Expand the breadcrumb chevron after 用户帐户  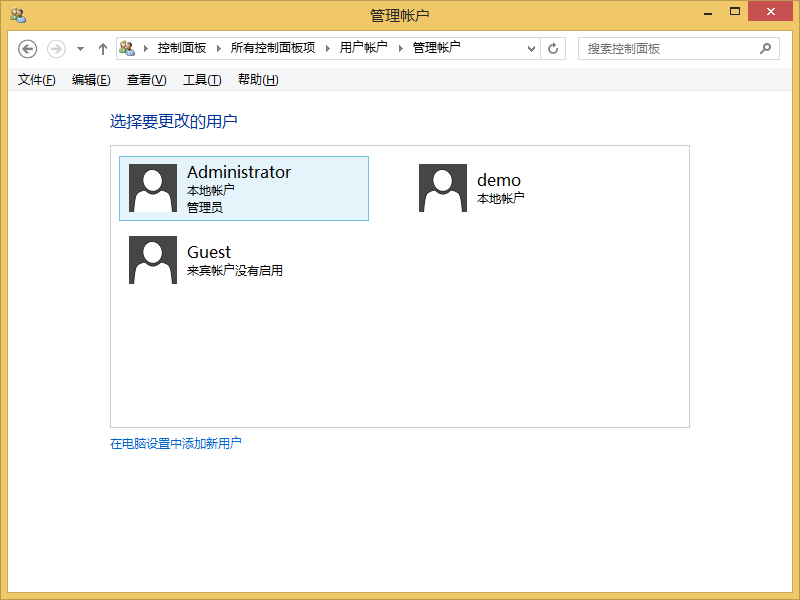tap(400, 48)
